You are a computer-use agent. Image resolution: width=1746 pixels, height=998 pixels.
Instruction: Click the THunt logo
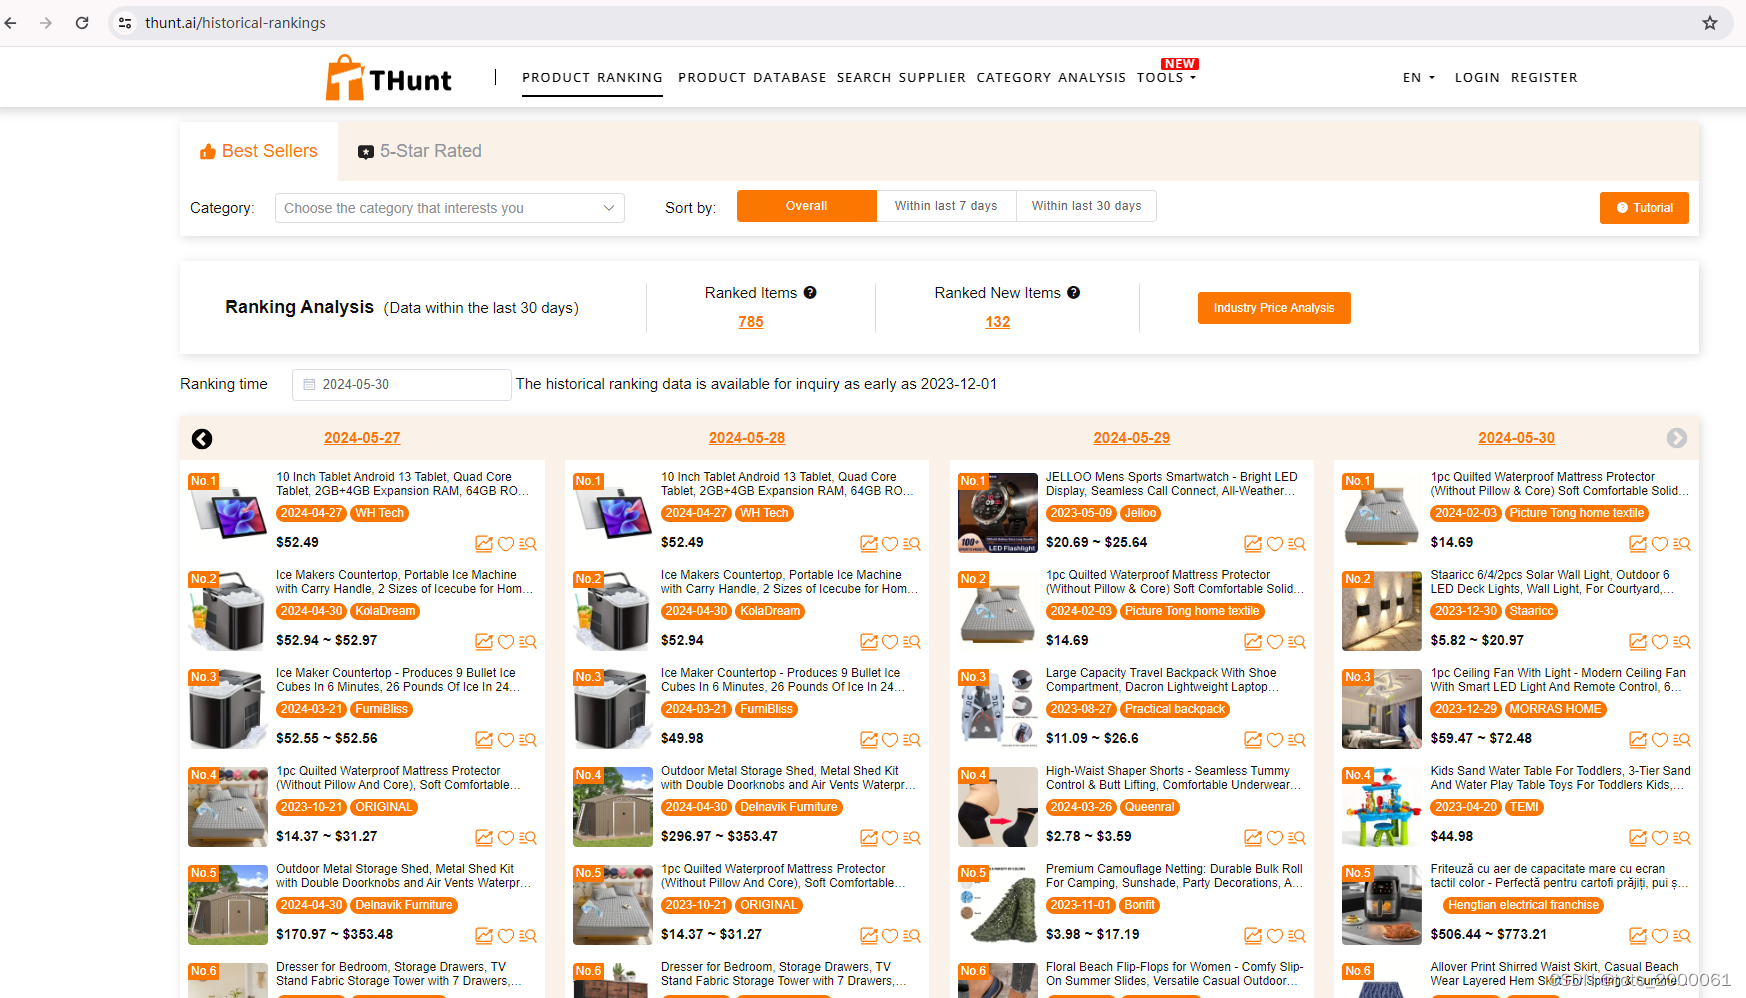pos(388,78)
